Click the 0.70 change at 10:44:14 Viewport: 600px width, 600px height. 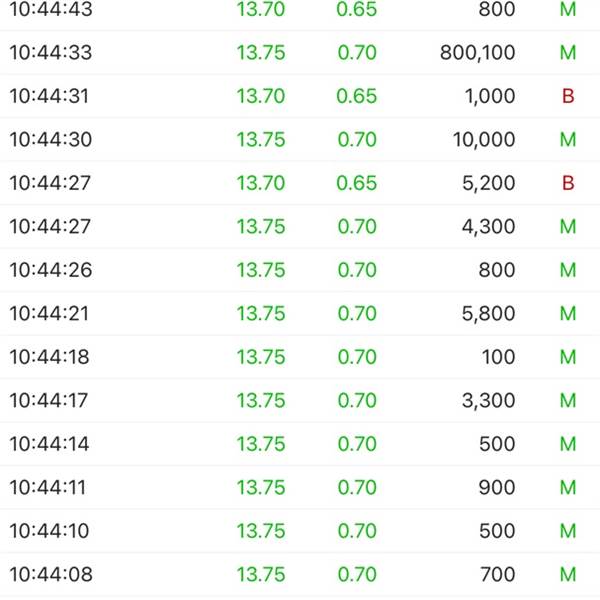(357, 444)
